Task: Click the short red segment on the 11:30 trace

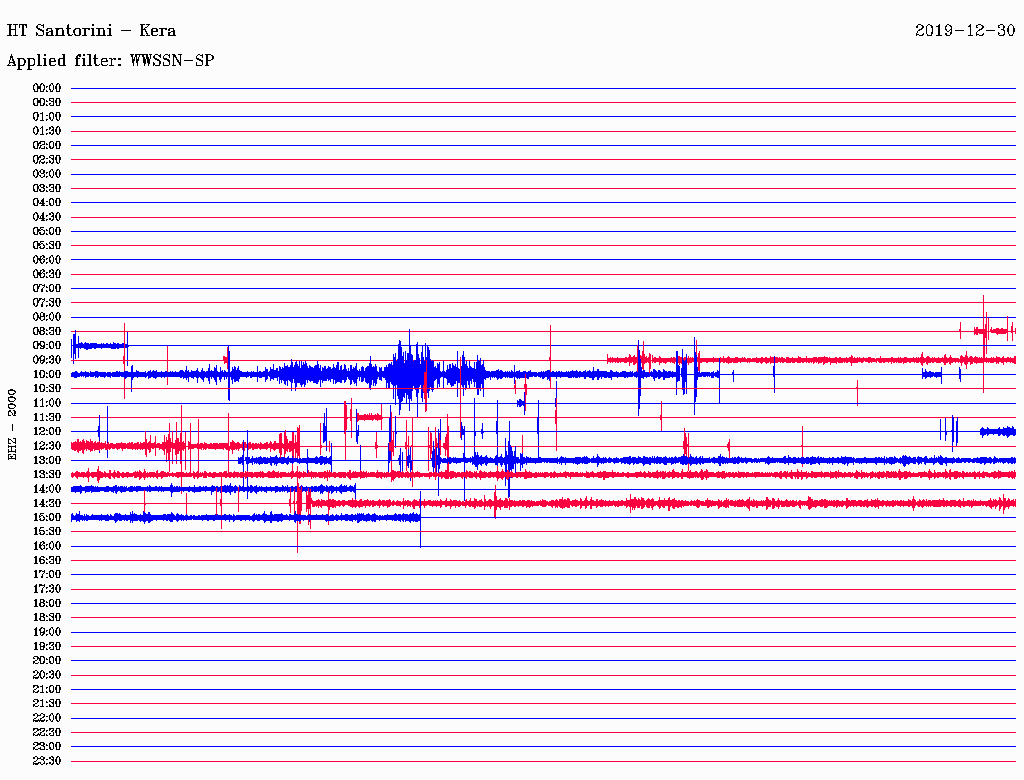Action: pos(369,417)
